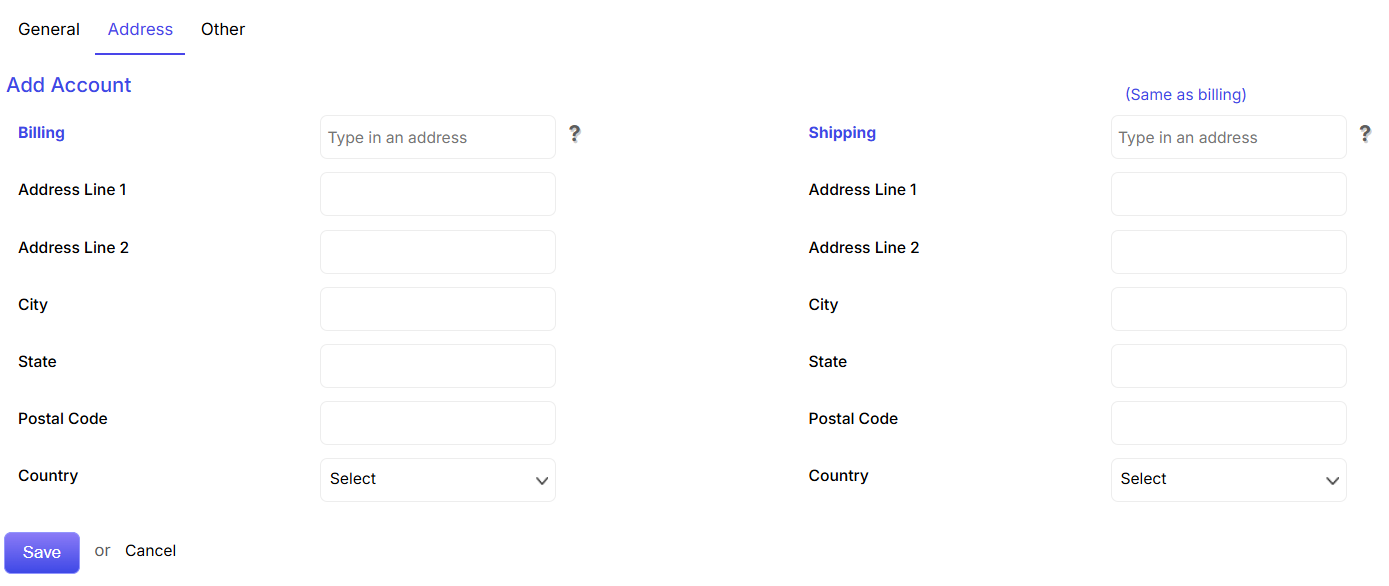The image size is (1389, 586).
Task: Click the Billing Postal Code field
Action: 438,423
